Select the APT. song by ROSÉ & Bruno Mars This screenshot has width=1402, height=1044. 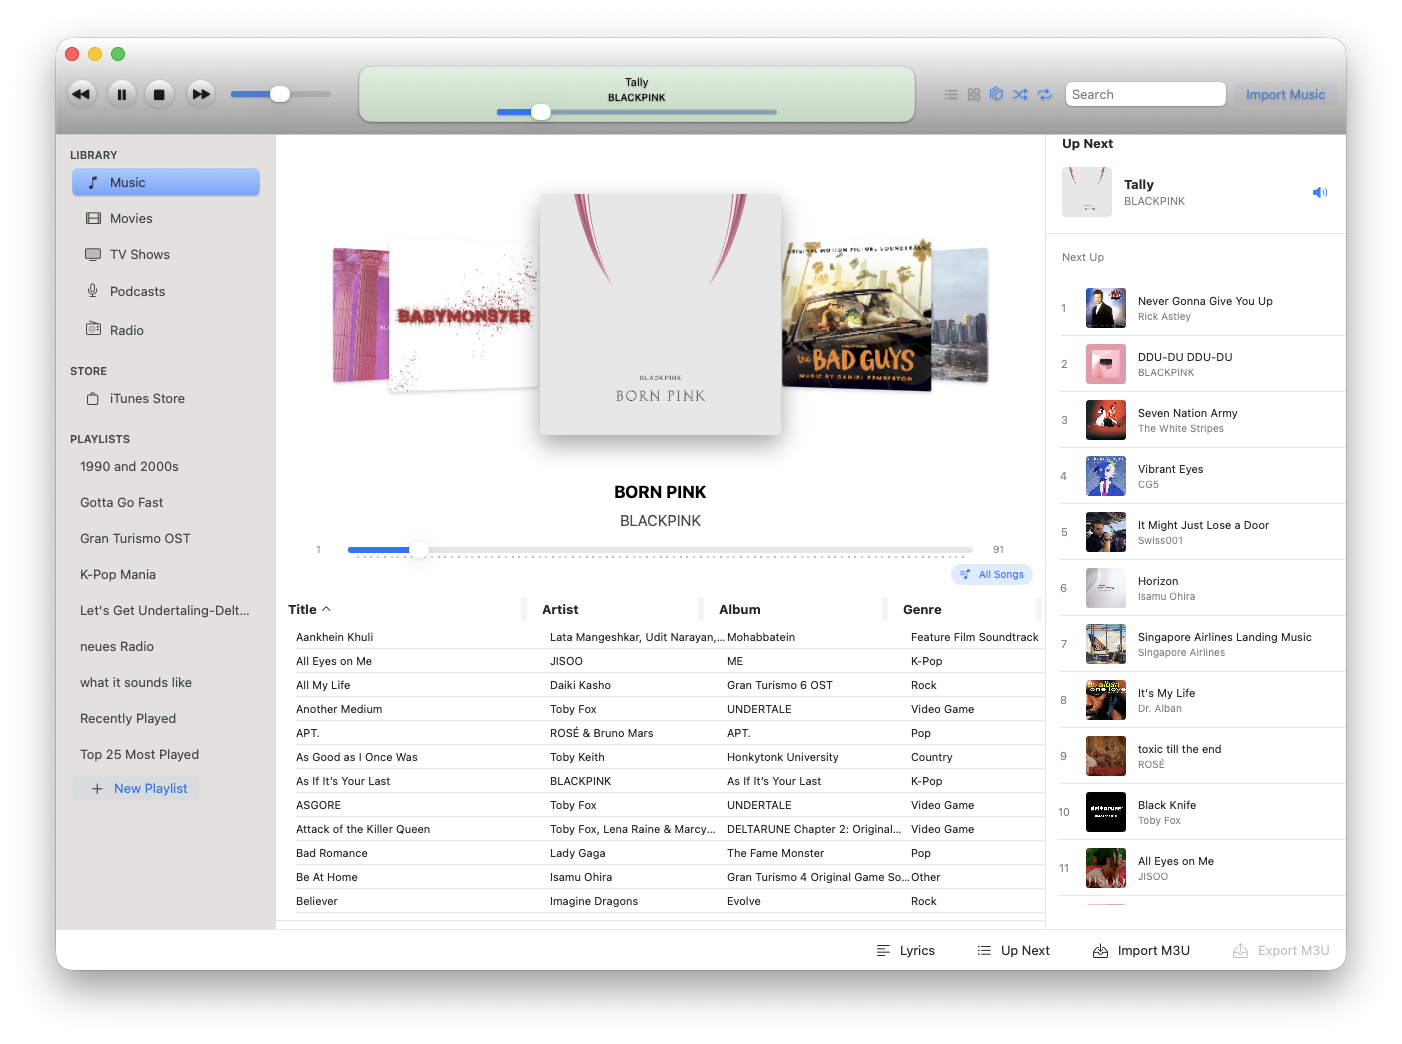[x=665, y=733]
